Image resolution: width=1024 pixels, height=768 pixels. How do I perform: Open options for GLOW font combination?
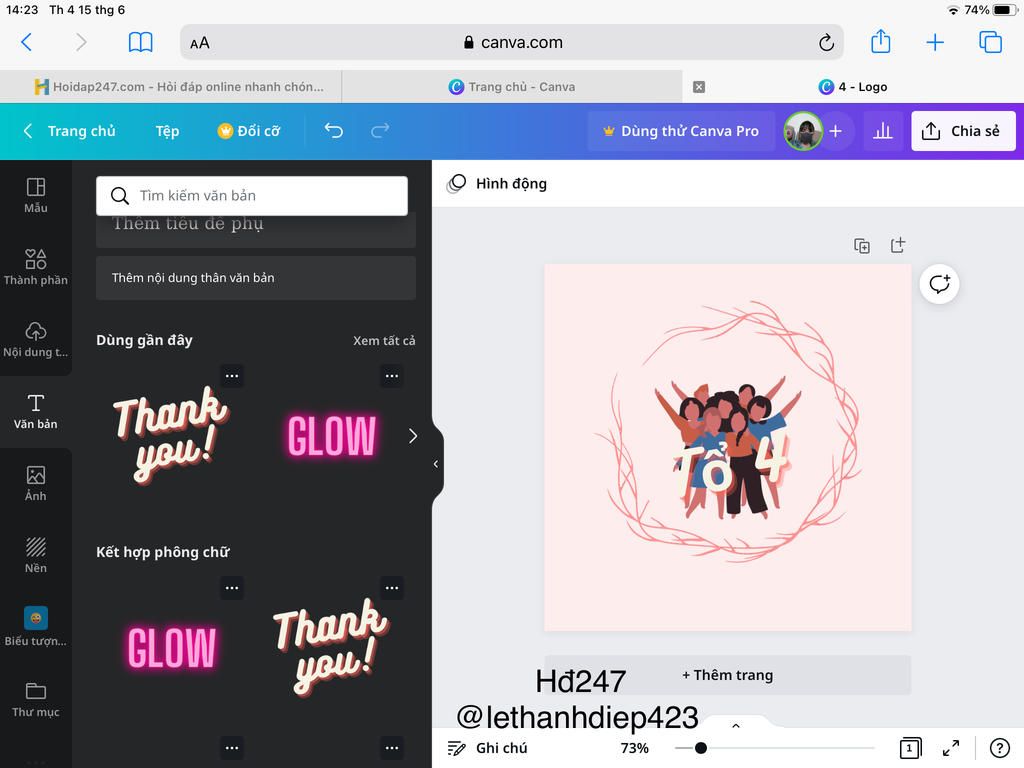(232, 588)
